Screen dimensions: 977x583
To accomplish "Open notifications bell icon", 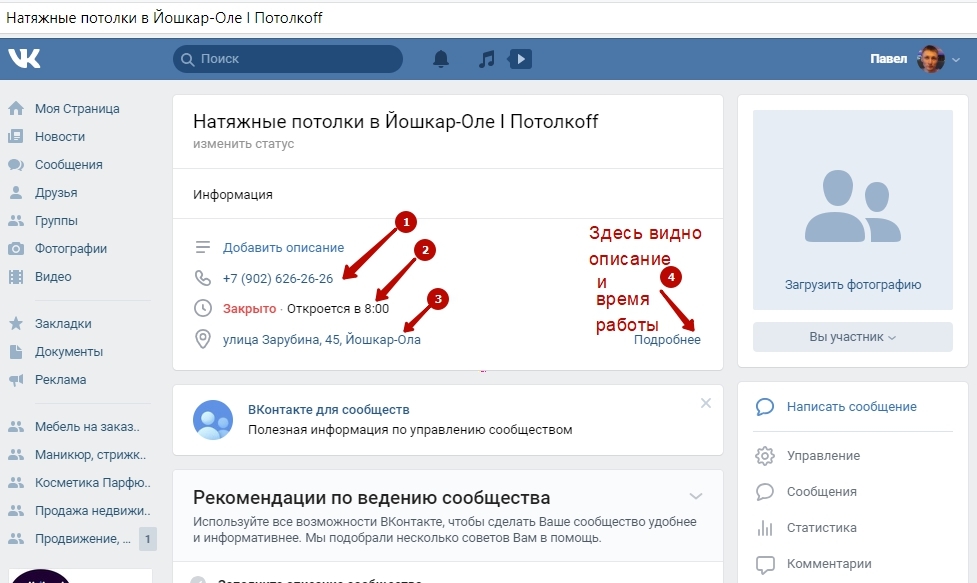I will [441, 59].
